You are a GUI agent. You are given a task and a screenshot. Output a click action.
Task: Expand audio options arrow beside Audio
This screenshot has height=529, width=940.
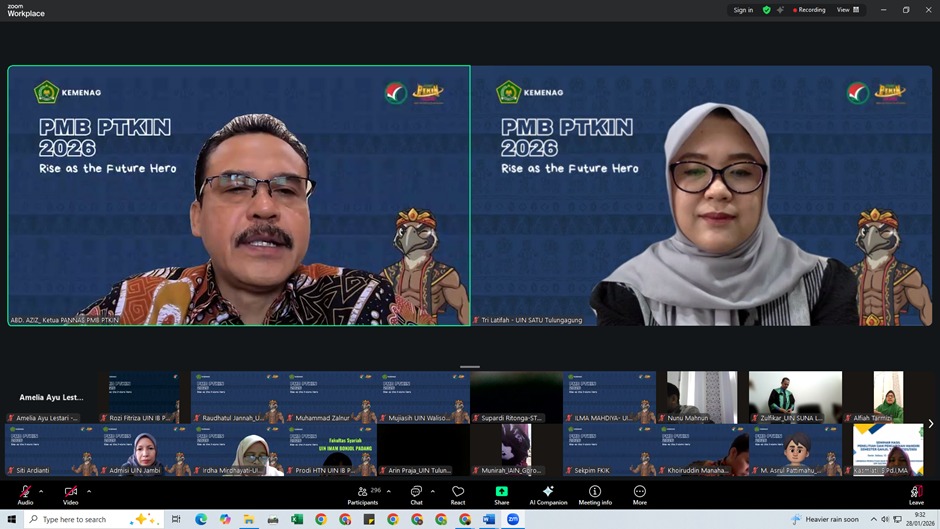41,491
